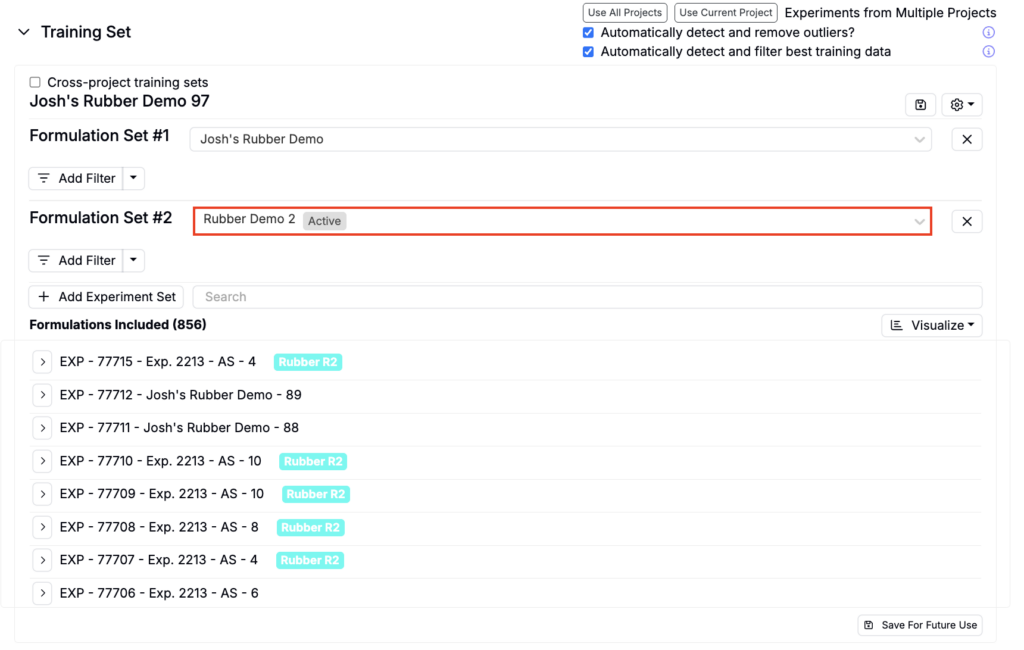The image size is (1024, 650).
Task: Click the save icon beside Josh's Rubber Demo 97
Action: point(920,105)
